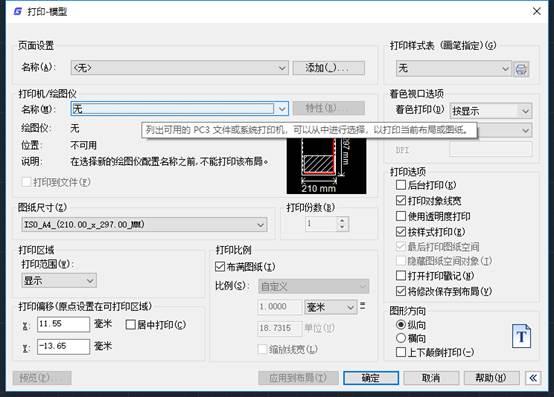Uncheck 布满图纸(I) checkbox
Image resolution: width=554 pixels, height=397 pixels.
point(220,267)
